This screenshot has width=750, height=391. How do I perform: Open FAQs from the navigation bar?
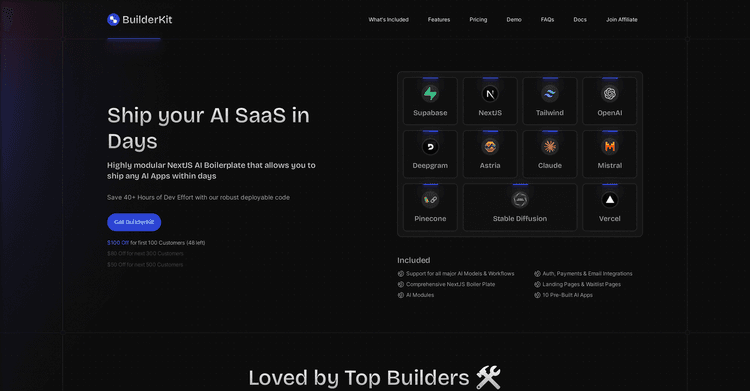(547, 20)
